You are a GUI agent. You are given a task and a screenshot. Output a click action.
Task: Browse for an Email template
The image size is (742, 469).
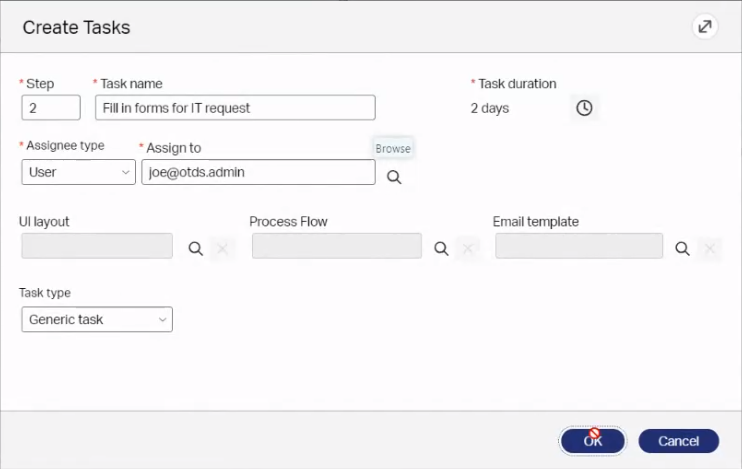coord(682,248)
